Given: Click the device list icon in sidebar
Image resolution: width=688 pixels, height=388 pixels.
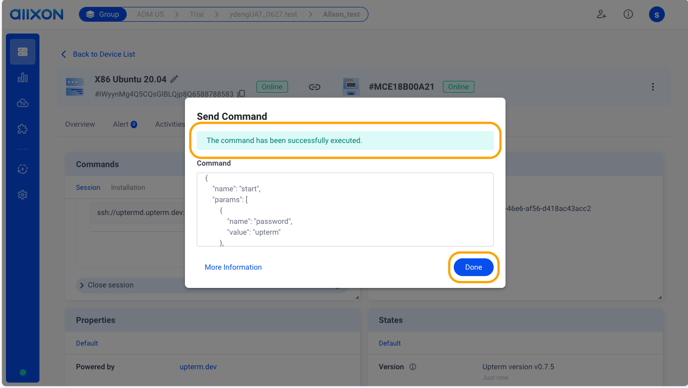Looking at the screenshot, I should (x=23, y=52).
